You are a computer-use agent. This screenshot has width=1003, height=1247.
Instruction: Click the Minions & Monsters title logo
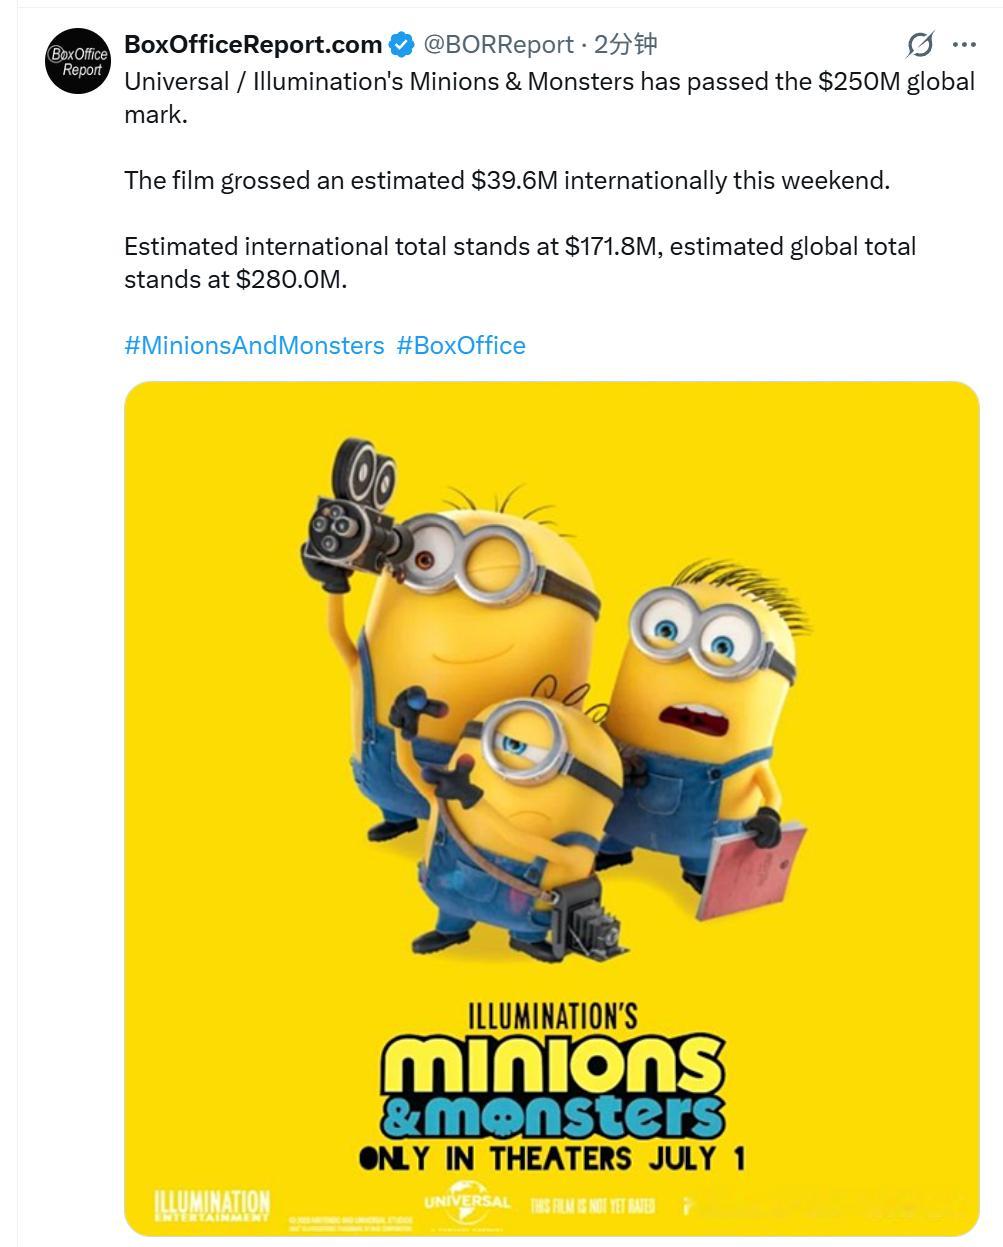[552, 1086]
